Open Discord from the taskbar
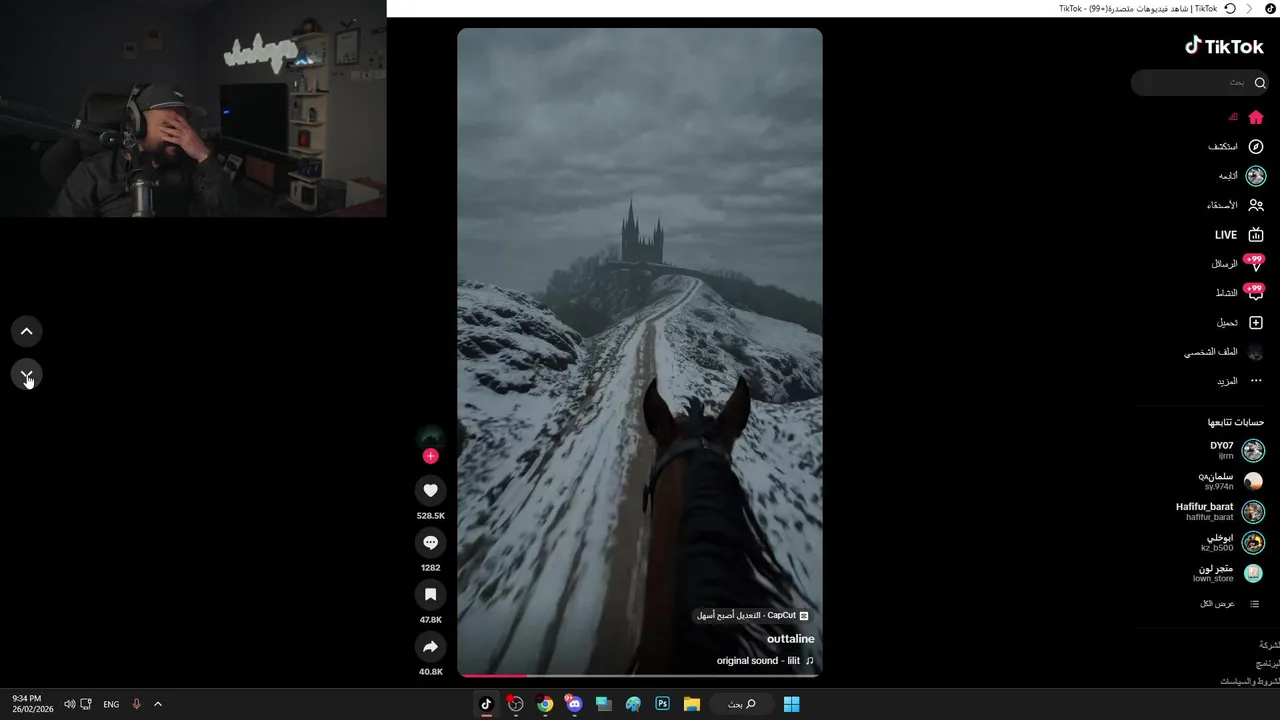The width and height of the screenshot is (1280, 720). [574, 704]
